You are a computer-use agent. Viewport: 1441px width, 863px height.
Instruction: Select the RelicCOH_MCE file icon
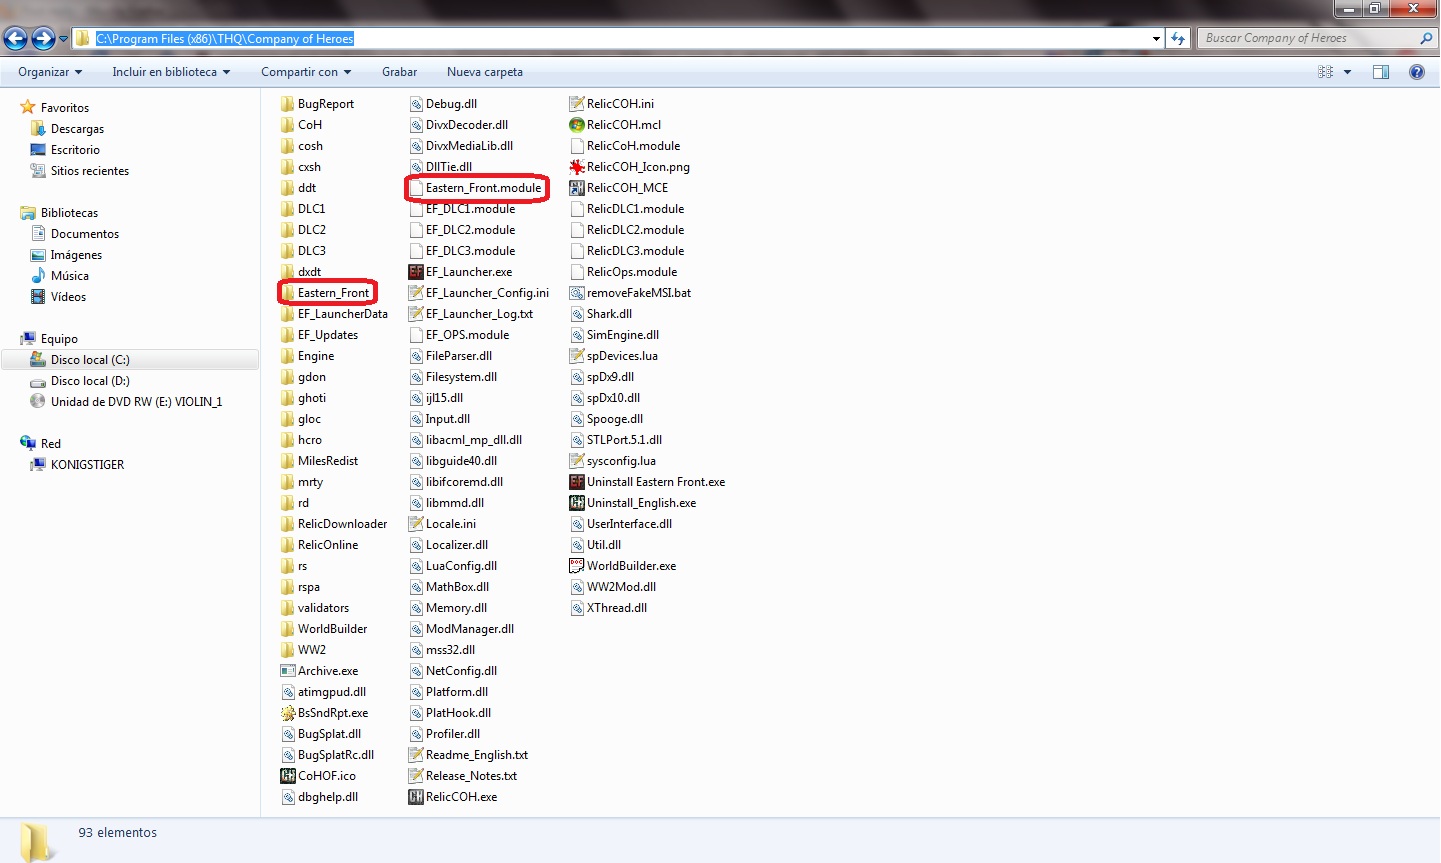point(577,188)
